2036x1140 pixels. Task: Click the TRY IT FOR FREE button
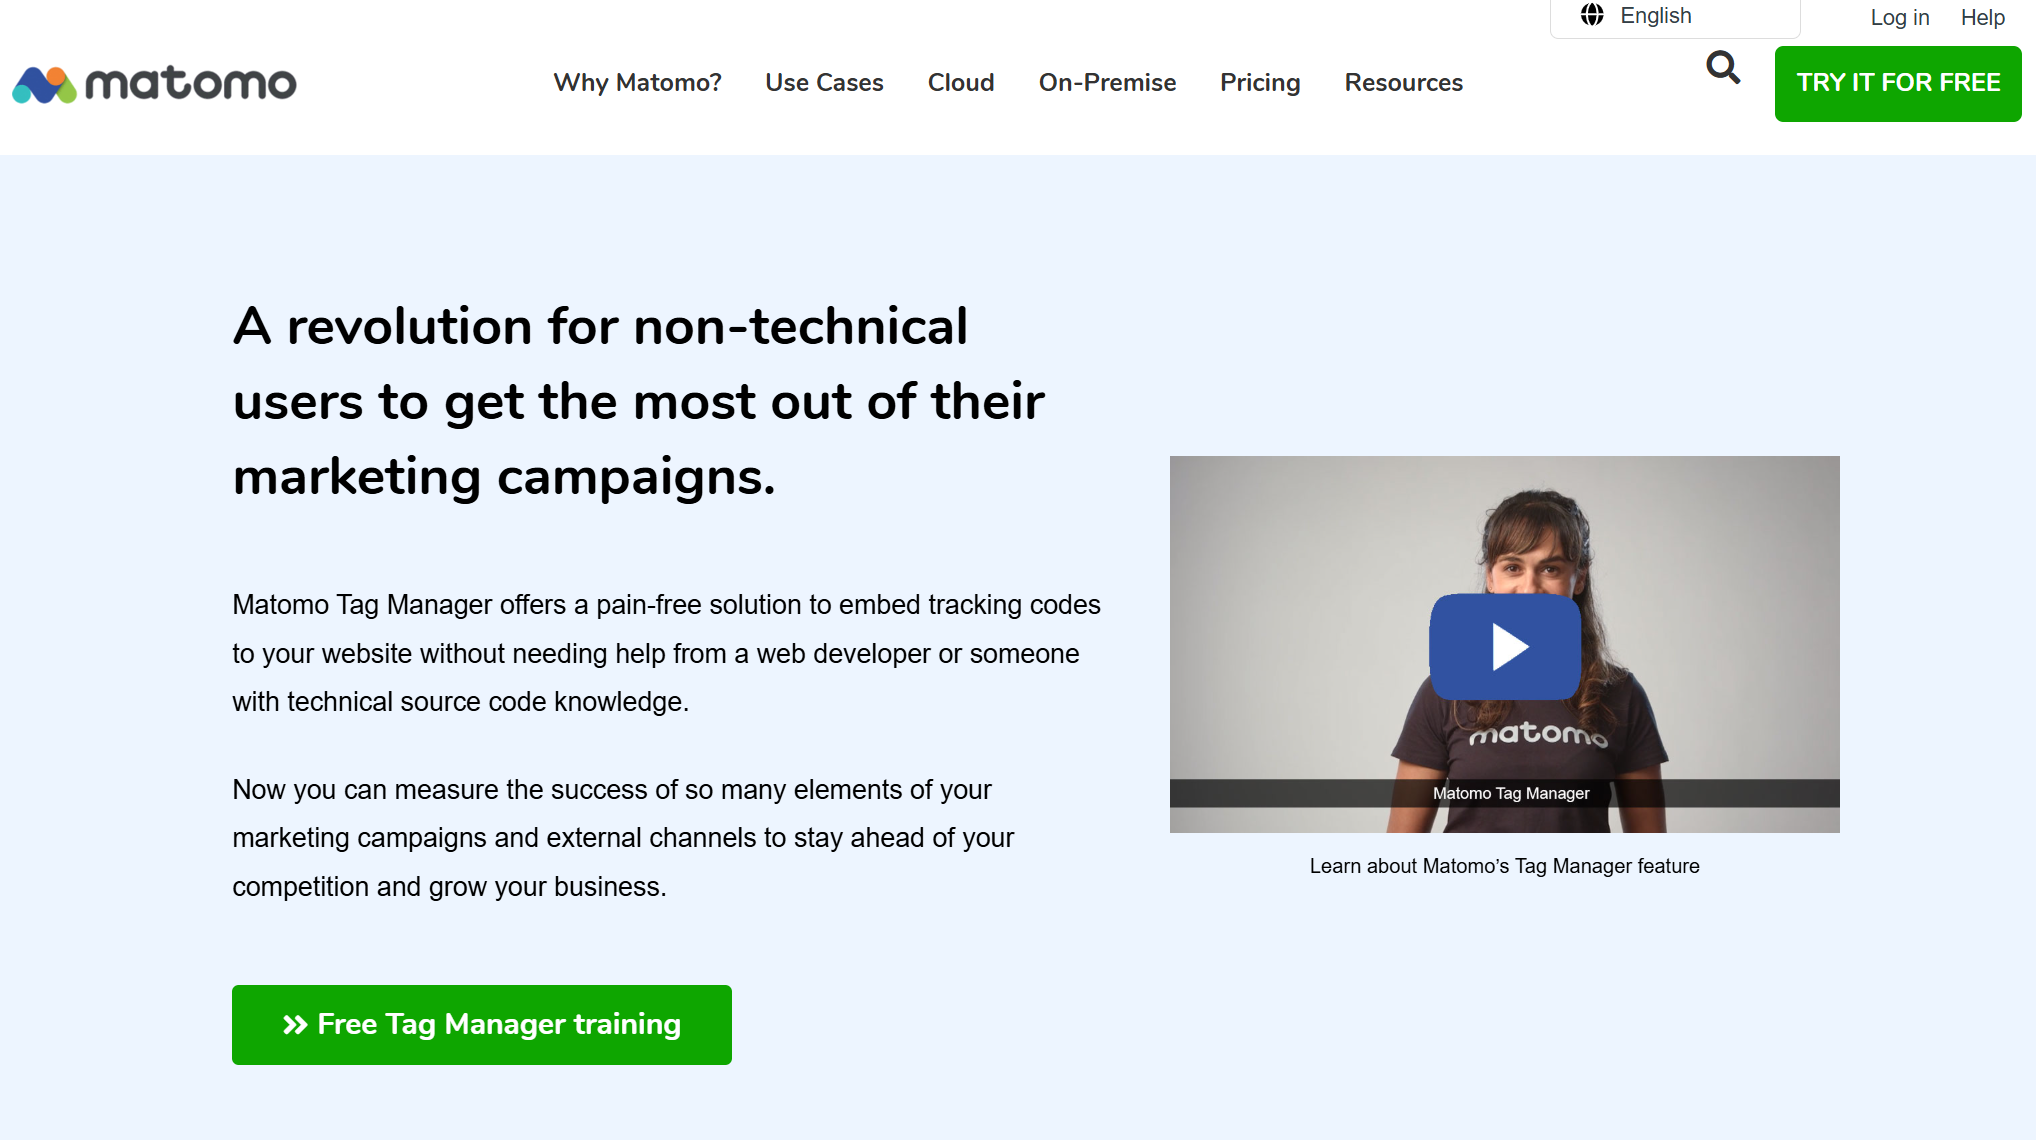1898,84
